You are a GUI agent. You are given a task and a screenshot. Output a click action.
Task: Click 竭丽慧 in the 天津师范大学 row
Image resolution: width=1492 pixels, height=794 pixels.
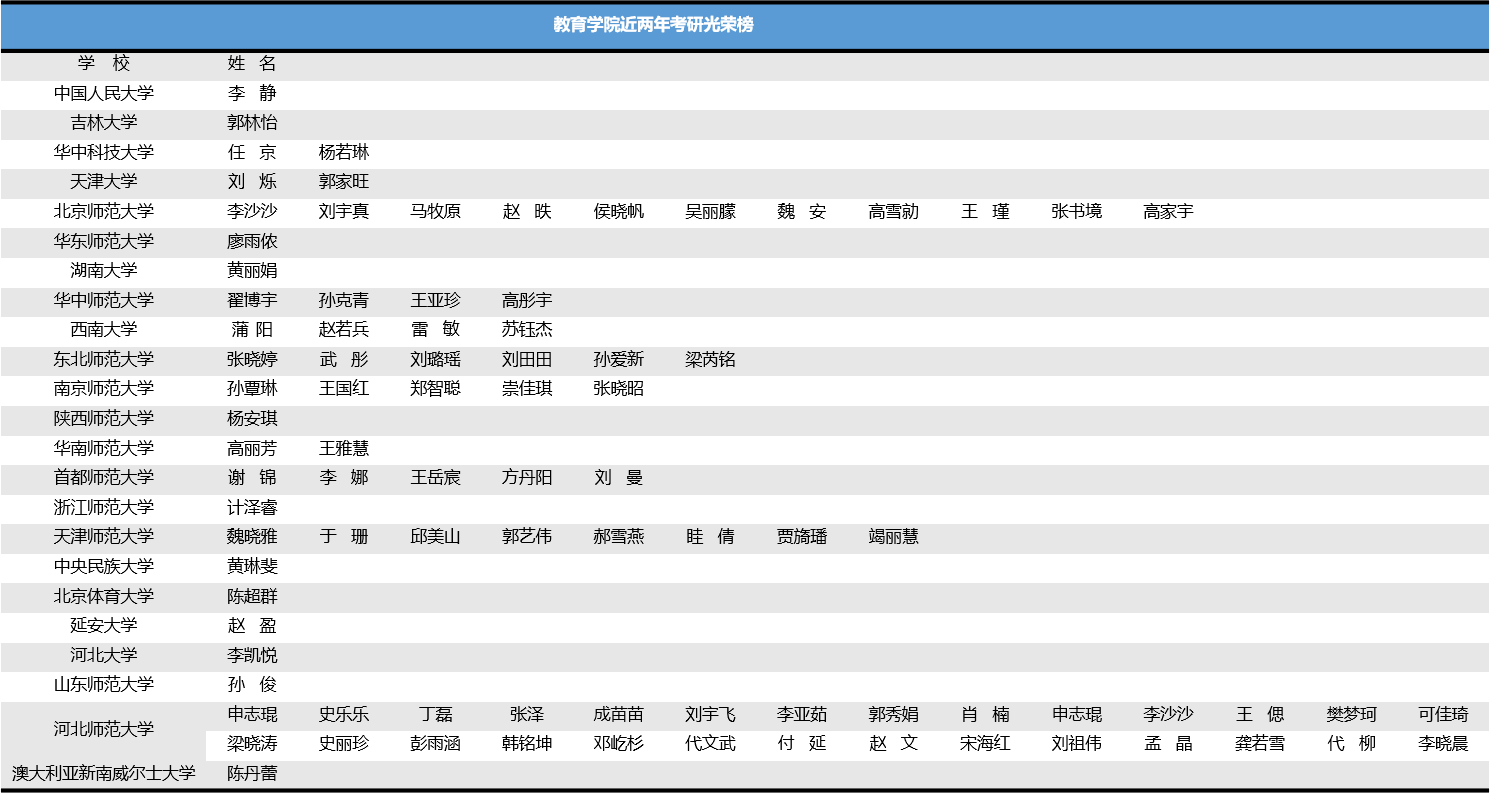click(893, 537)
